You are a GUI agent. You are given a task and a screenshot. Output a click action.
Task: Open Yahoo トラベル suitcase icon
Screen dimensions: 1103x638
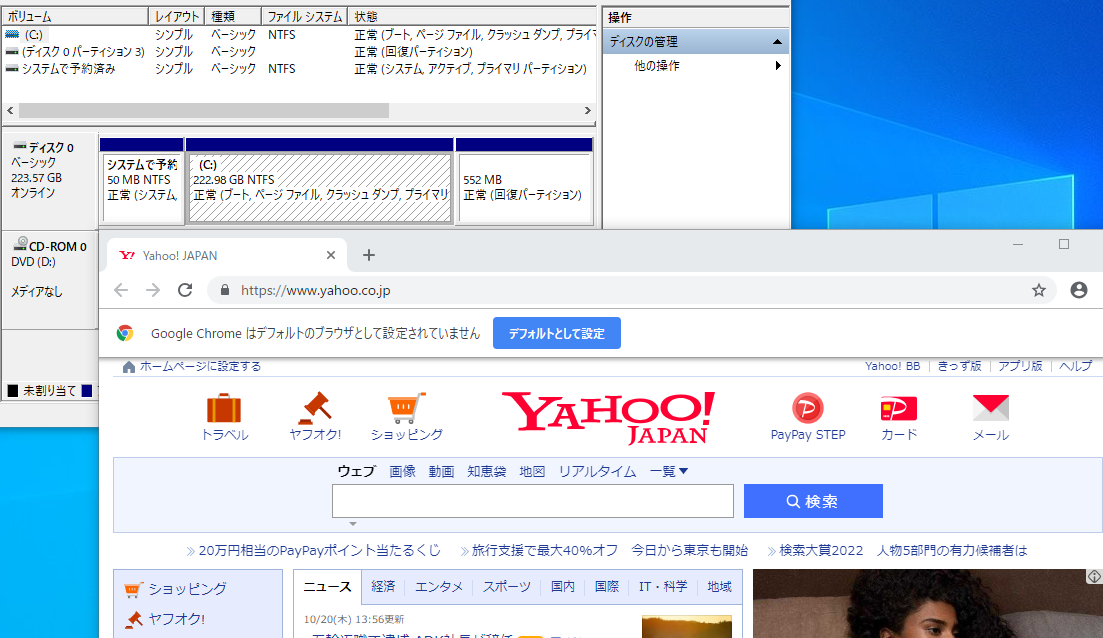click(x=224, y=408)
